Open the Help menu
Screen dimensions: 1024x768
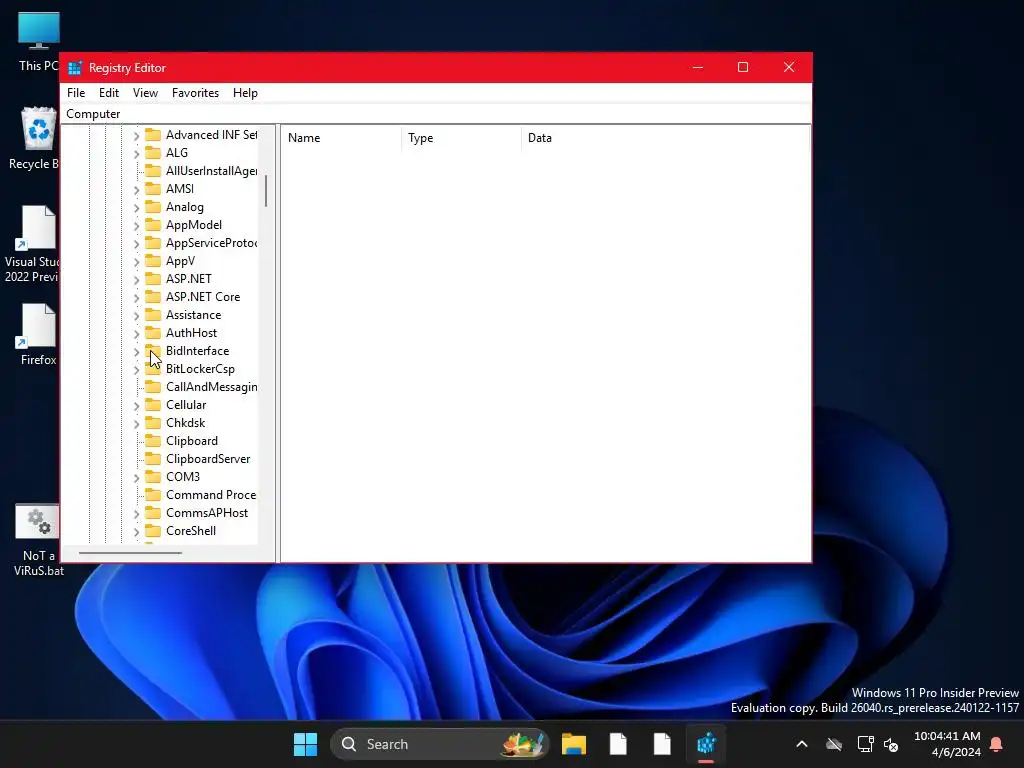click(245, 93)
